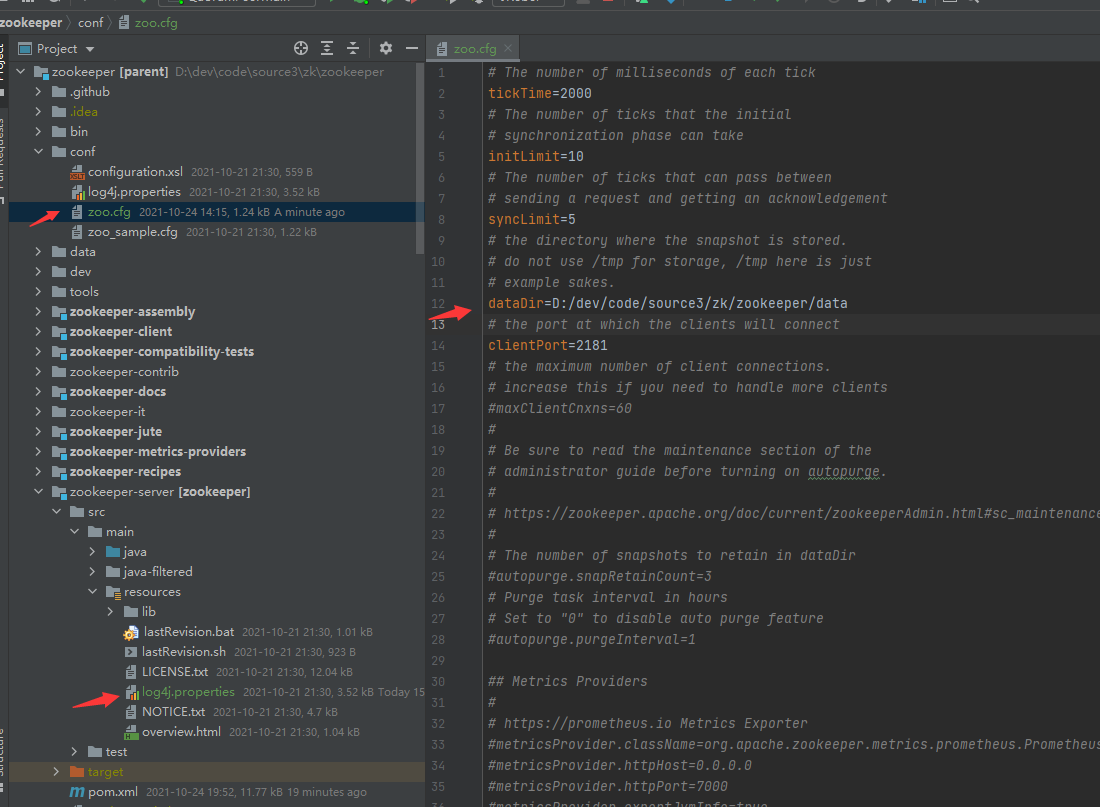Open the Project panel settings gear
1100x807 pixels.
386,48
